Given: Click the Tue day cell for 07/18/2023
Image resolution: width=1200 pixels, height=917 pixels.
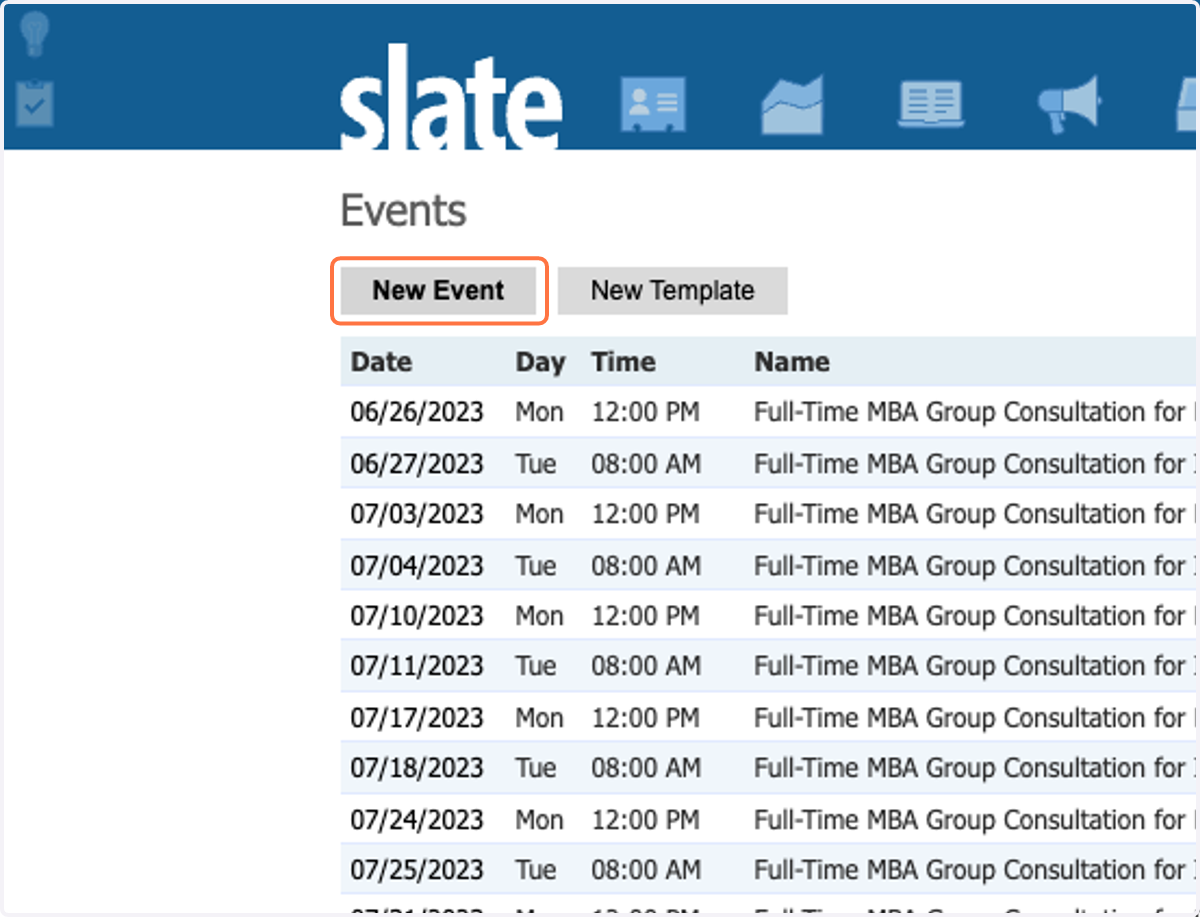Looking at the screenshot, I should [x=536, y=768].
